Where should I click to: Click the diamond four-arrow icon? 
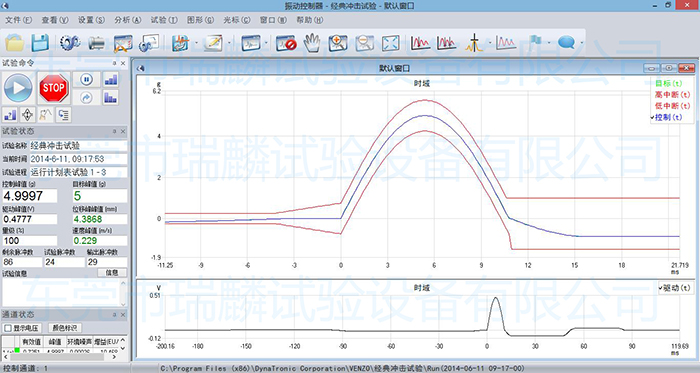tap(28, 115)
